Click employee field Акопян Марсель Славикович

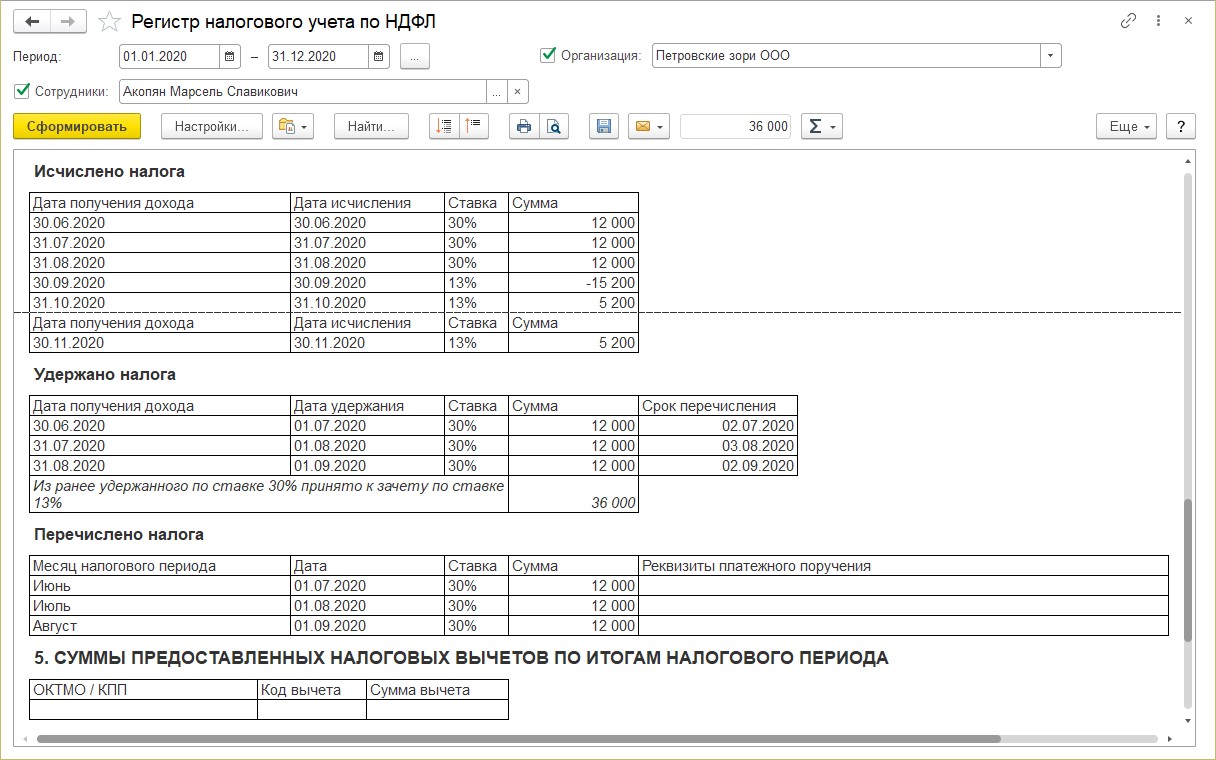(x=303, y=92)
